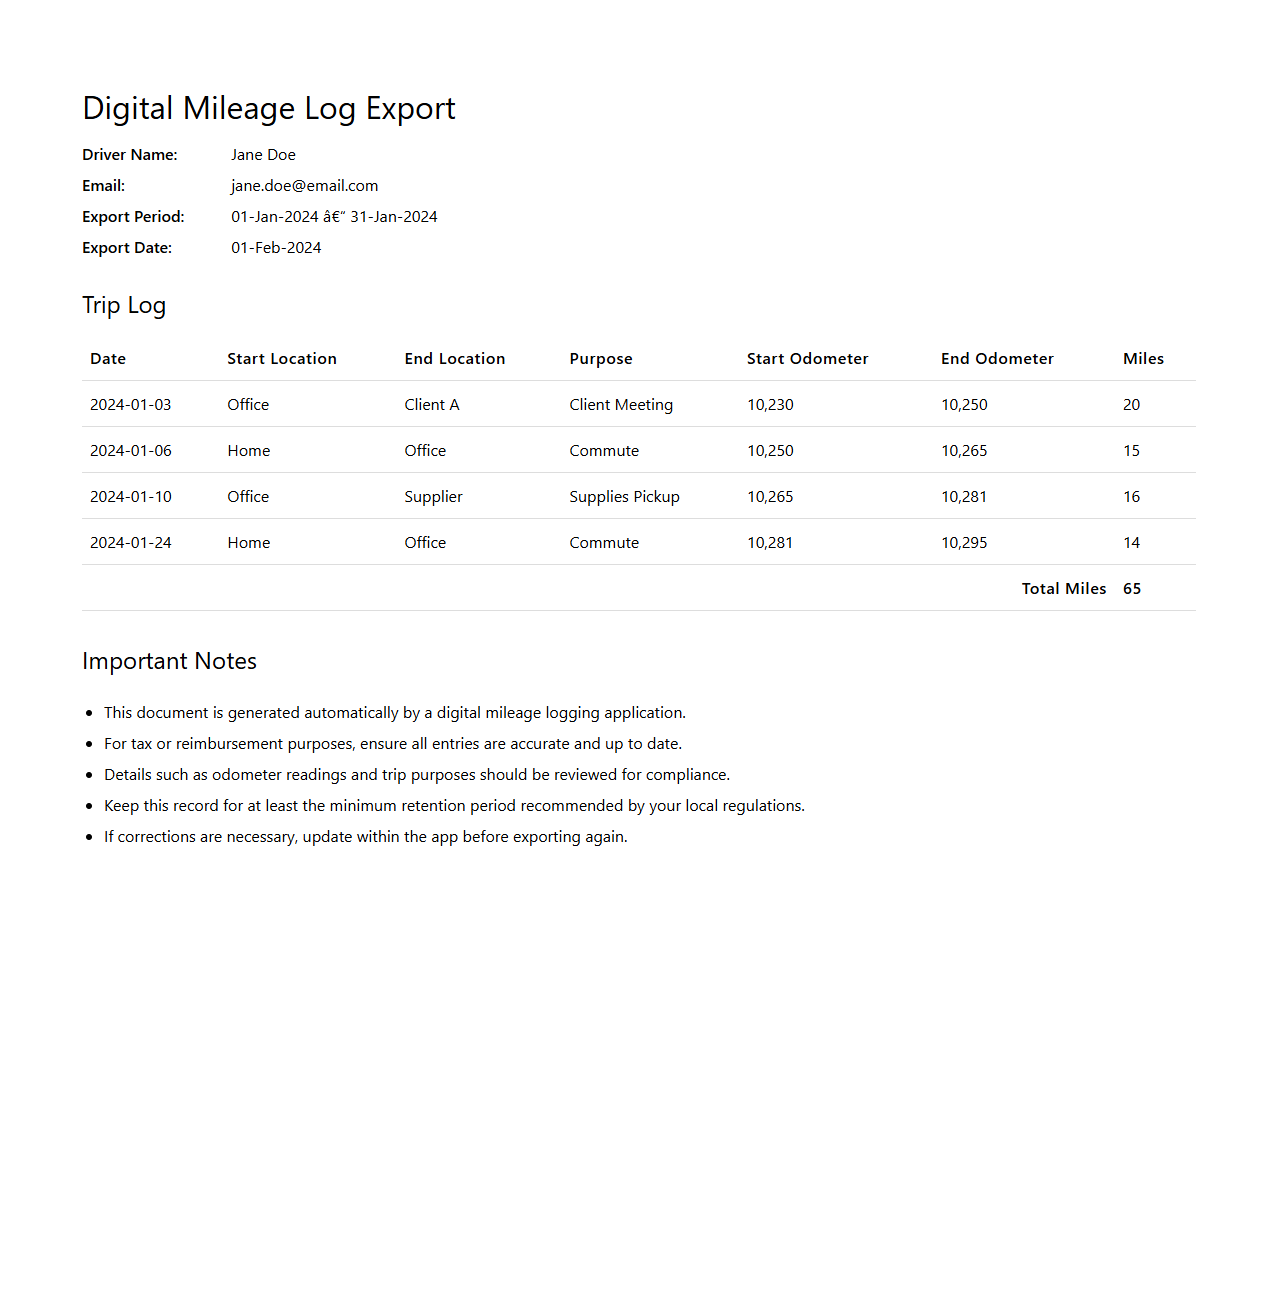This screenshot has height=1300, width=1278.
Task: Click the Date column header
Action: click(x=108, y=359)
